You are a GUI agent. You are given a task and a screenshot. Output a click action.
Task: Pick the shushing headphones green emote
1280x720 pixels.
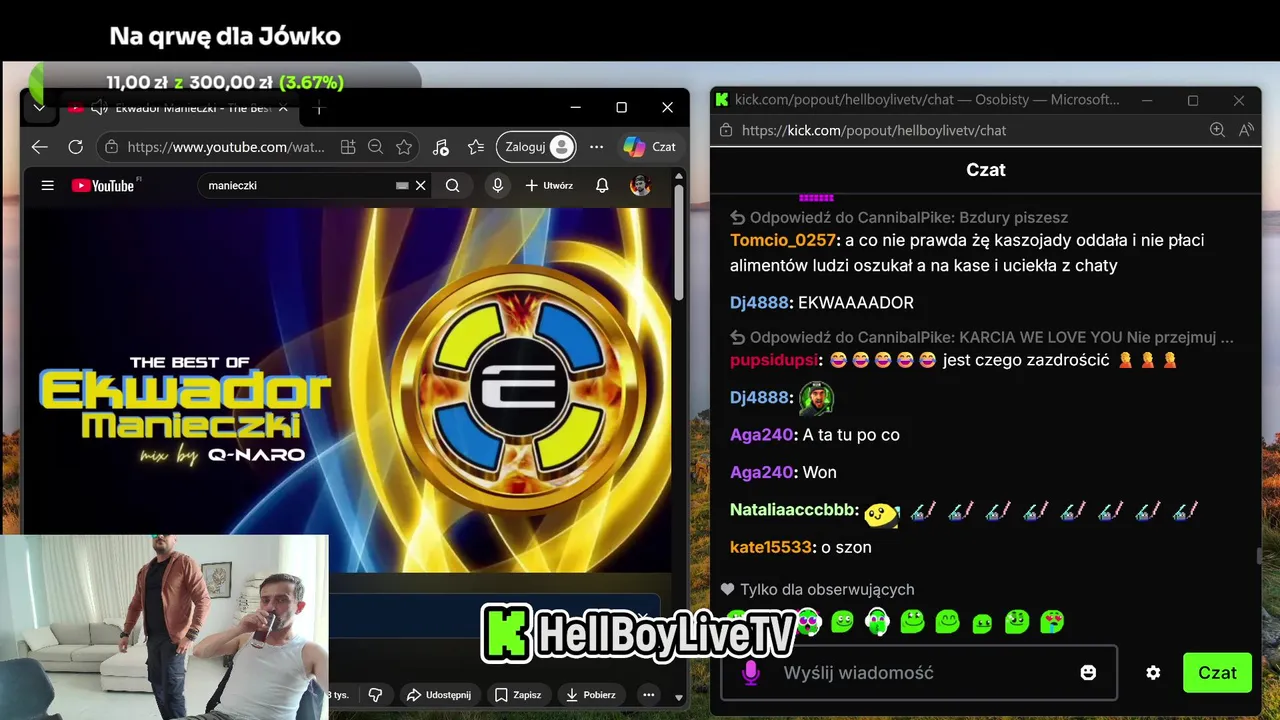click(x=877, y=622)
